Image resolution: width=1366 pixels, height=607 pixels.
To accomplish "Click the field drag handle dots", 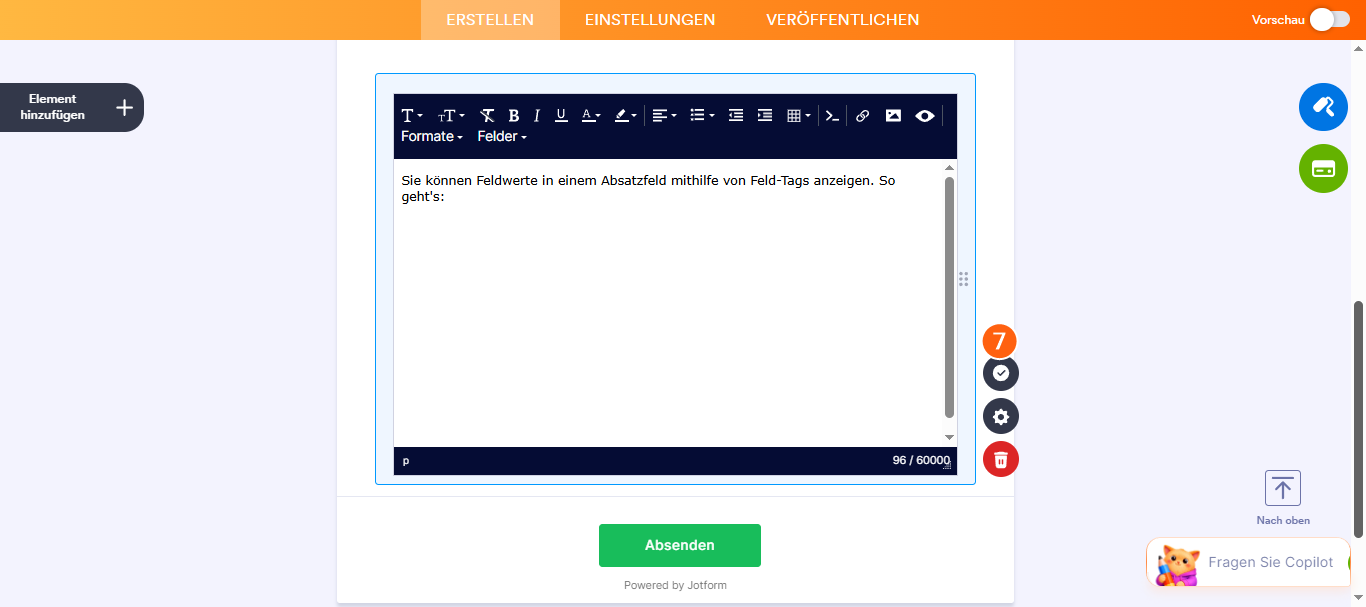I will [x=964, y=279].
